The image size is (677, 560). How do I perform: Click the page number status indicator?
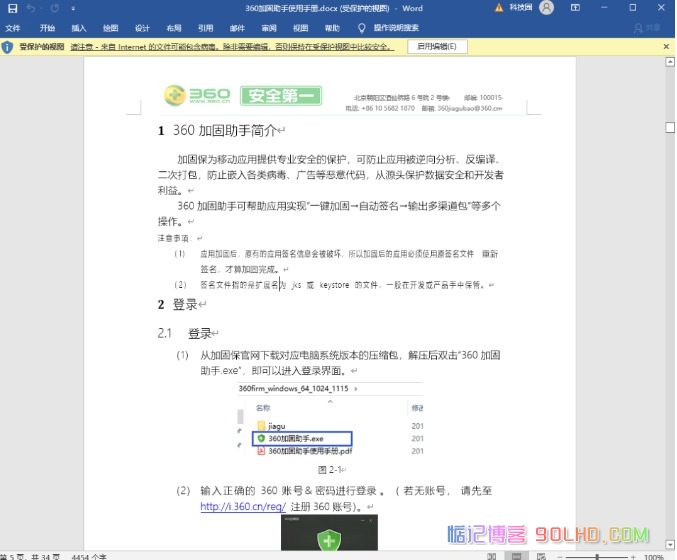pos(30,557)
